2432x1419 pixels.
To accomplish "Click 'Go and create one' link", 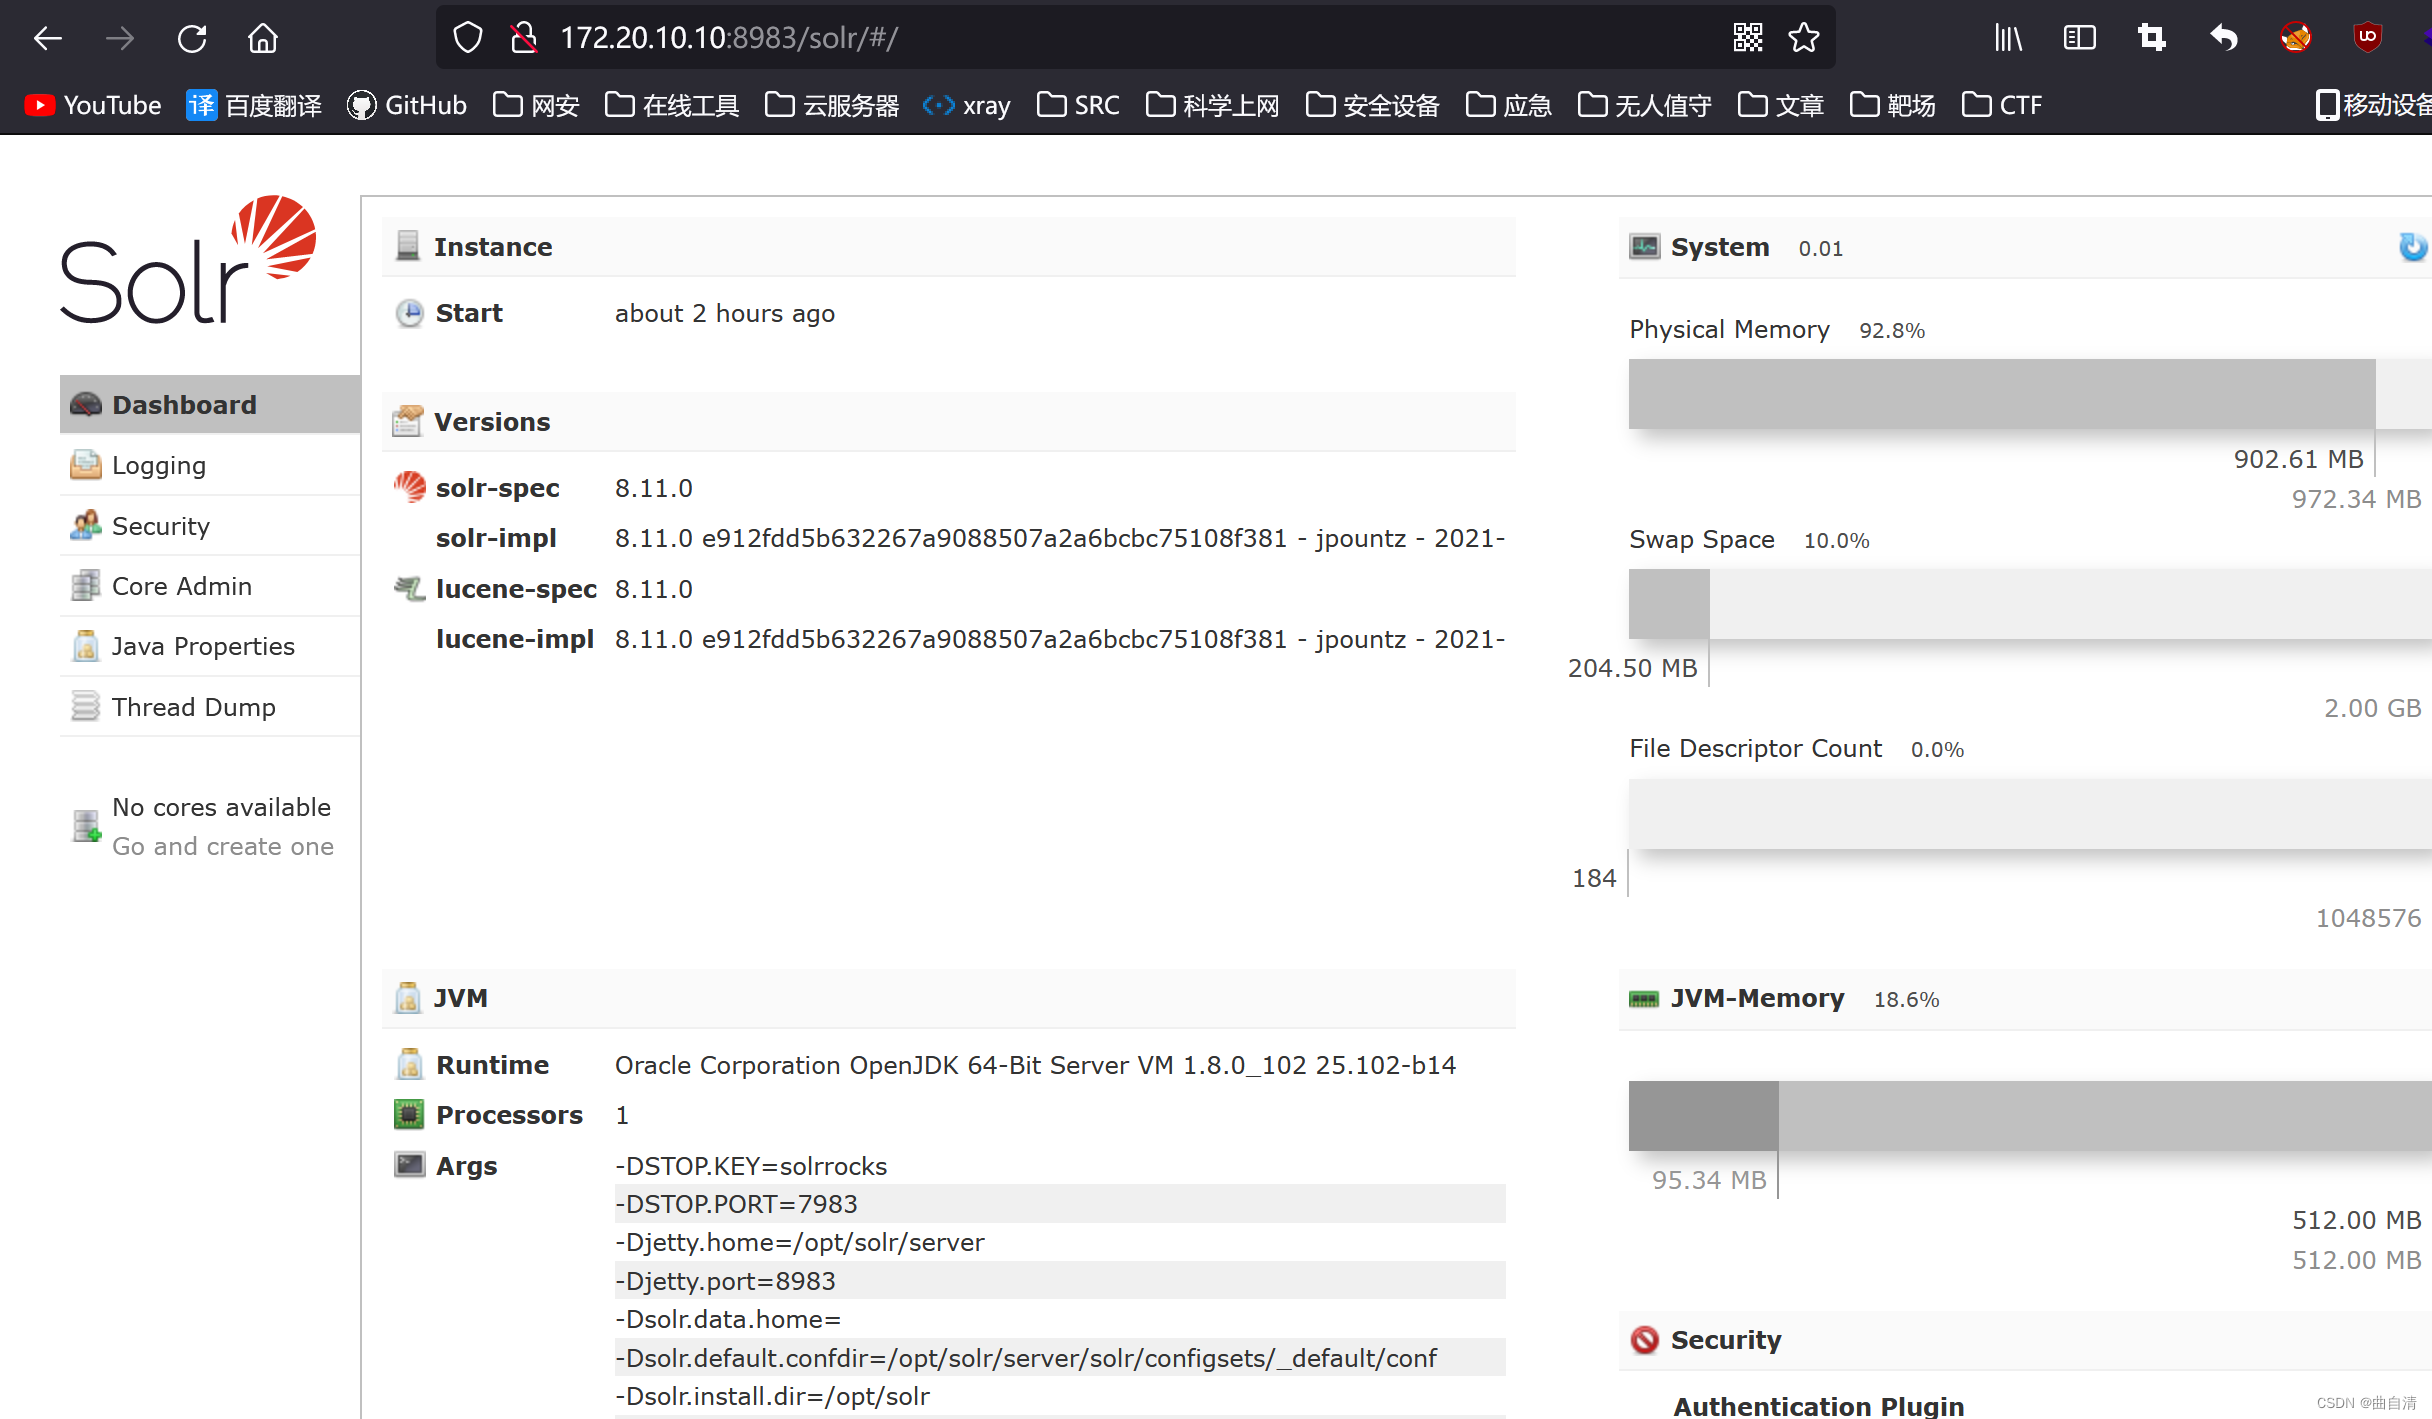I will tap(223, 846).
